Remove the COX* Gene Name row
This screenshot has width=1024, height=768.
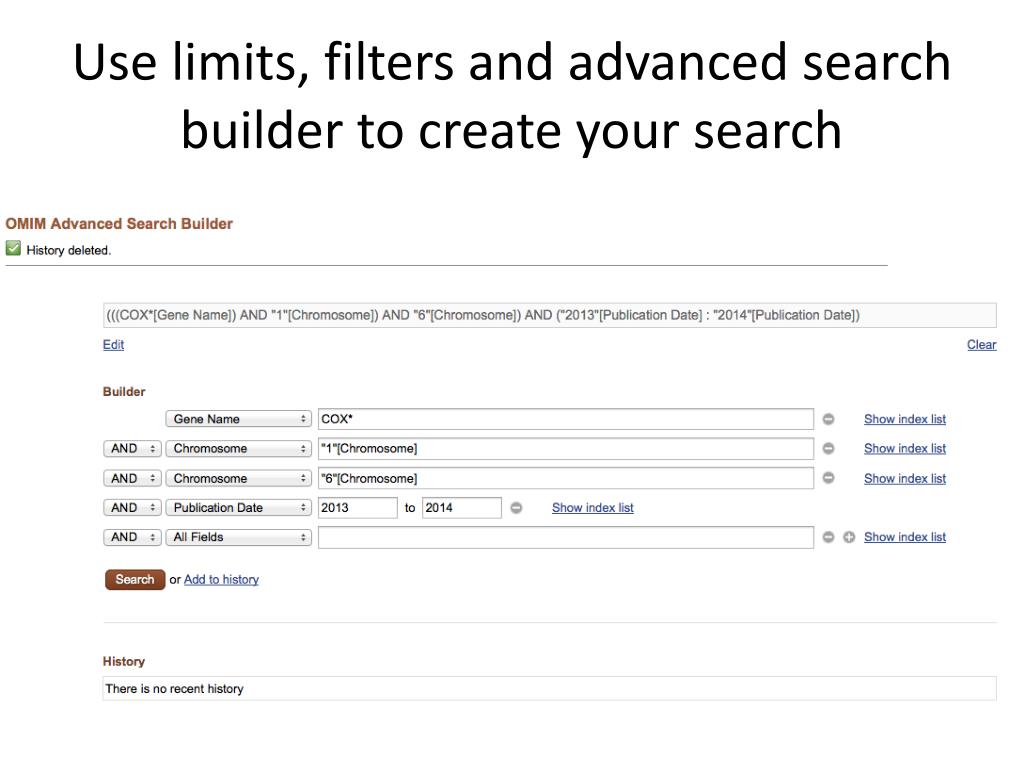[x=828, y=419]
